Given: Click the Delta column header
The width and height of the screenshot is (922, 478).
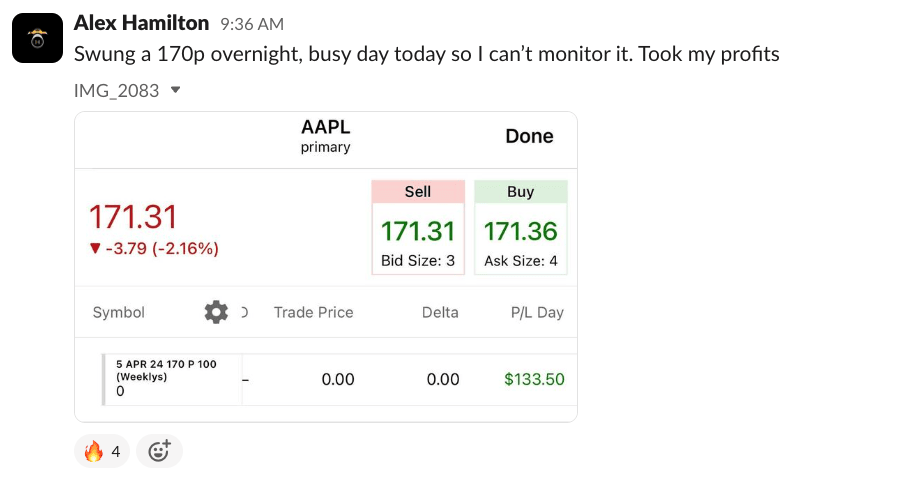Looking at the screenshot, I should click(x=440, y=312).
